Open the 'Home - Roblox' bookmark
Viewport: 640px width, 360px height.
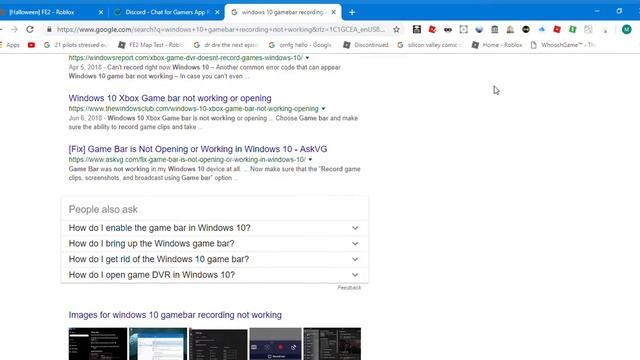coord(497,45)
